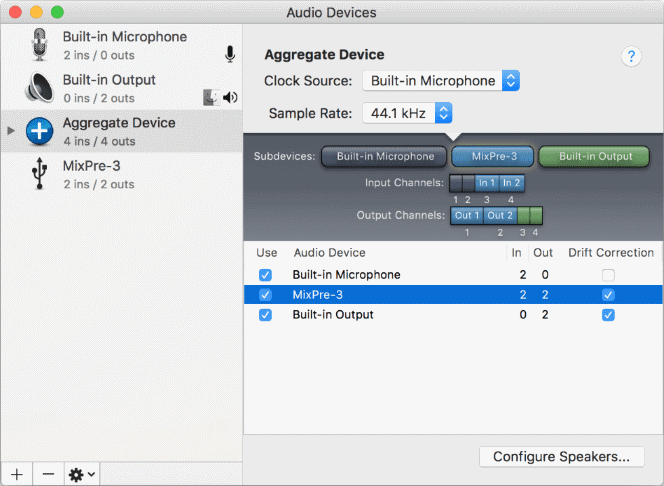Click the Built-in Microphone device icon
Image resolution: width=664 pixels, height=486 pixels.
pos(39,45)
